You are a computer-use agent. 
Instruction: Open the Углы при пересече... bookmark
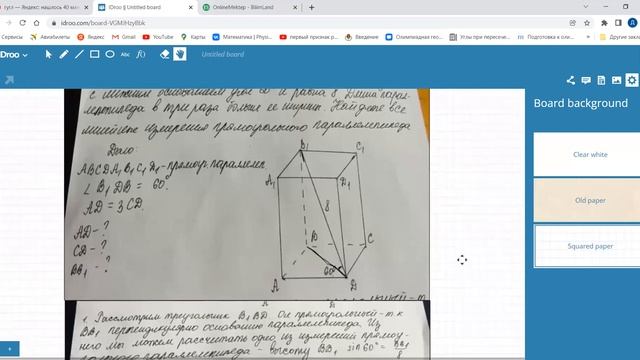pos(480,37)
